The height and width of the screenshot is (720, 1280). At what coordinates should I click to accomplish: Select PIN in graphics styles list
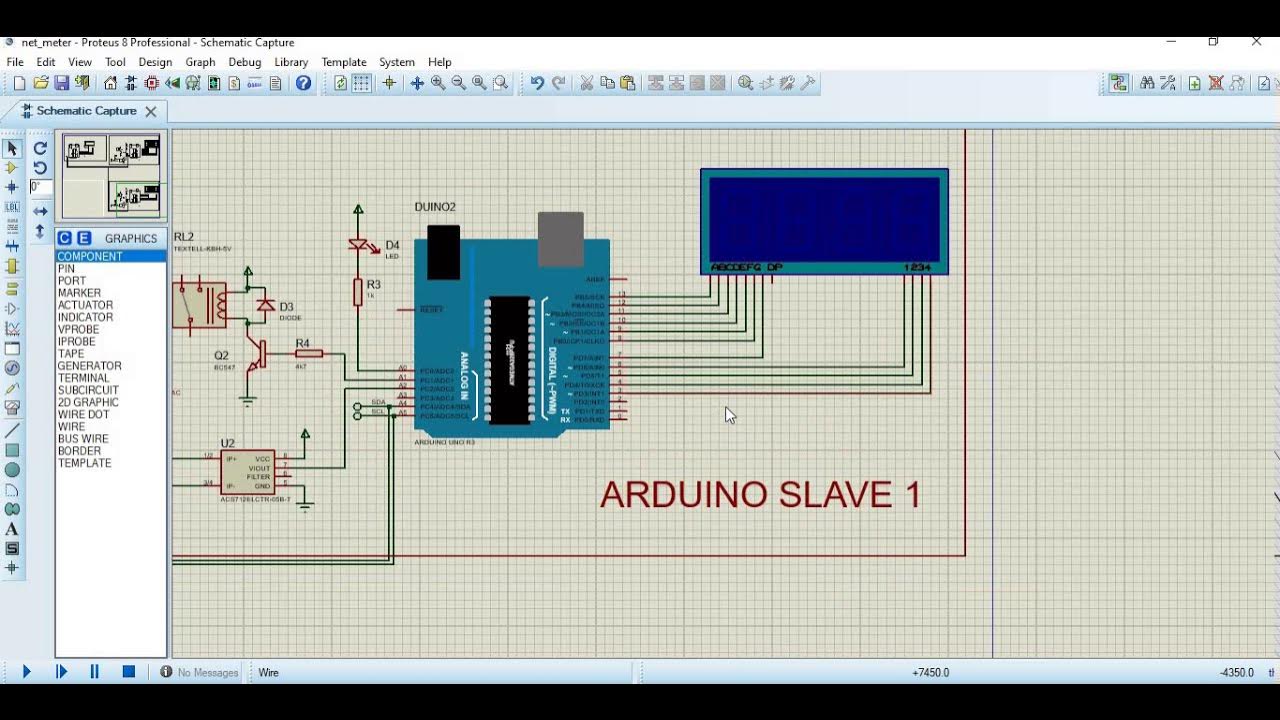111,269
